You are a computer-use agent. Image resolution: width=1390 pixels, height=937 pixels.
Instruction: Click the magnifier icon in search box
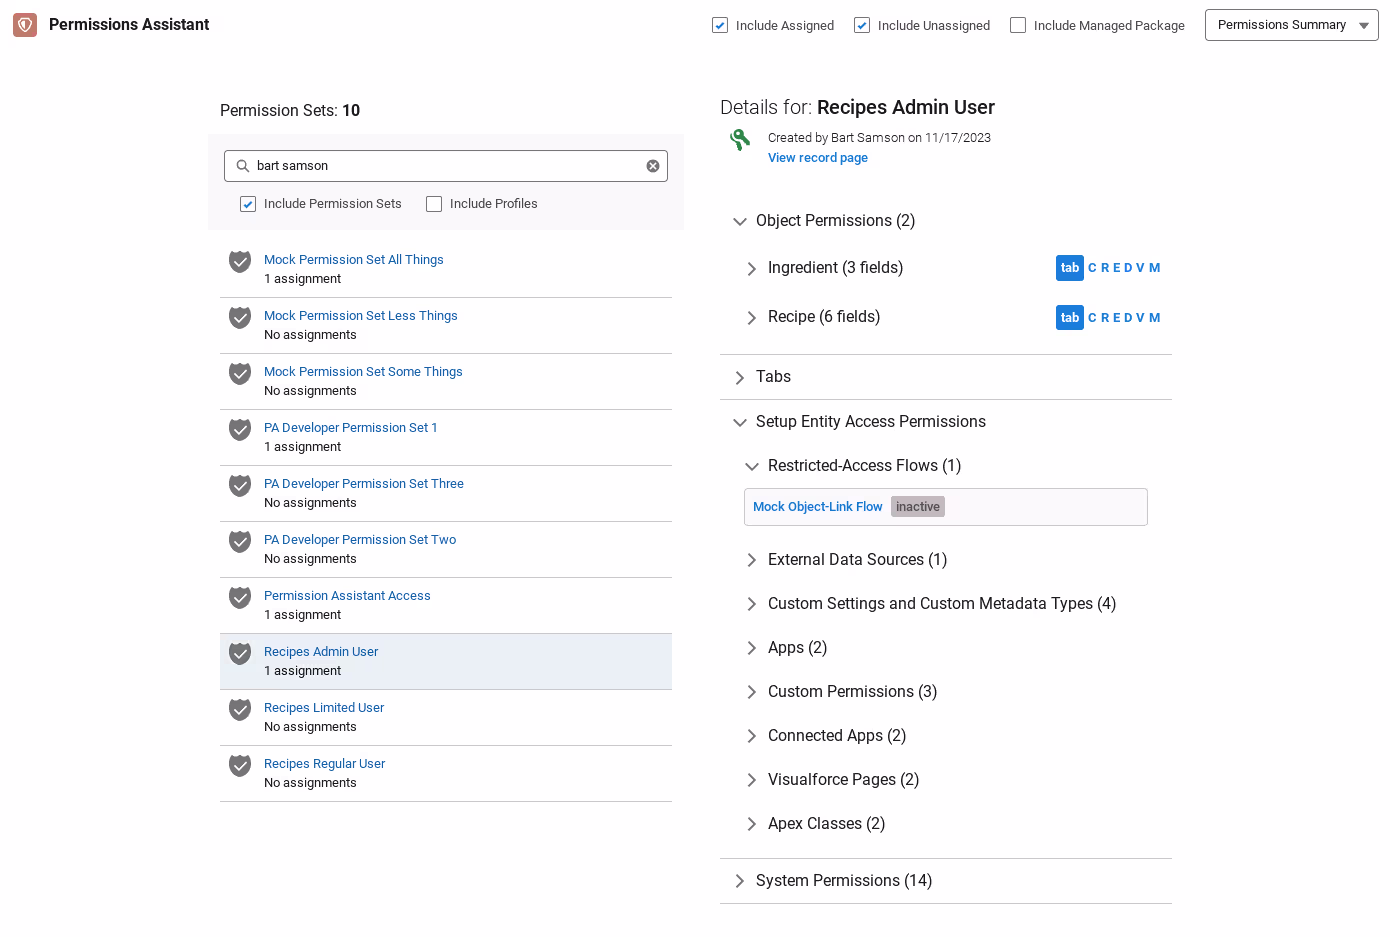[x=243, y=166]
